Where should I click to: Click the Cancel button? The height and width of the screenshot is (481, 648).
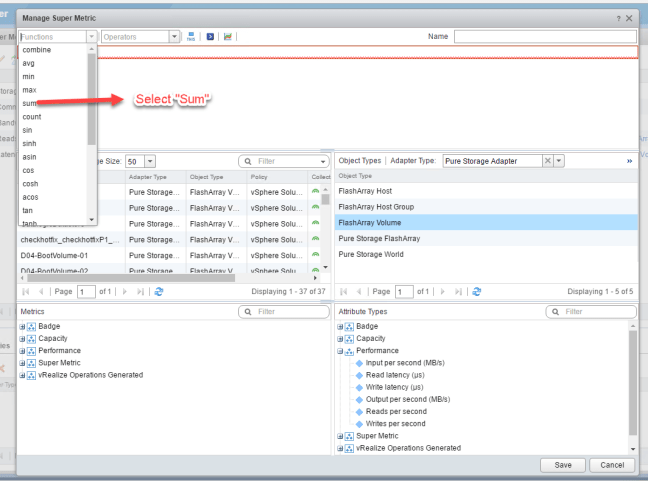point(611,466)
